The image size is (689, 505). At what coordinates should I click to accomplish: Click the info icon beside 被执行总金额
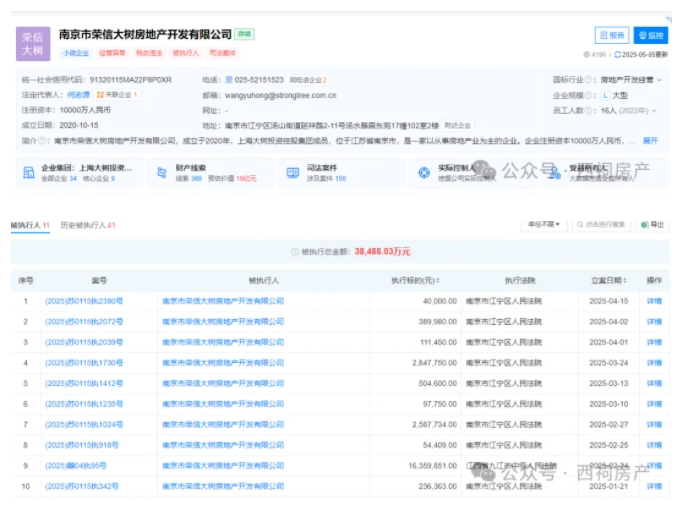point(293,253)
